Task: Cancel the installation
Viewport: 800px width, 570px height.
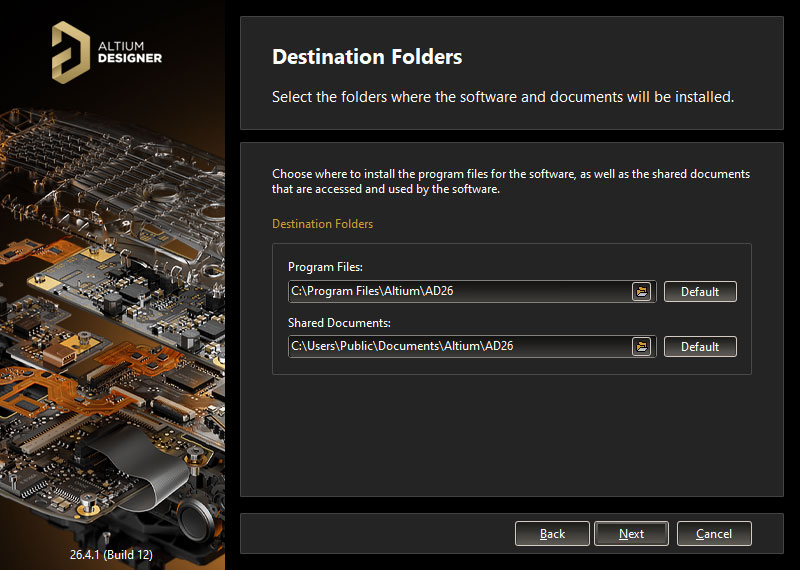Action: [x=714, y=534]
